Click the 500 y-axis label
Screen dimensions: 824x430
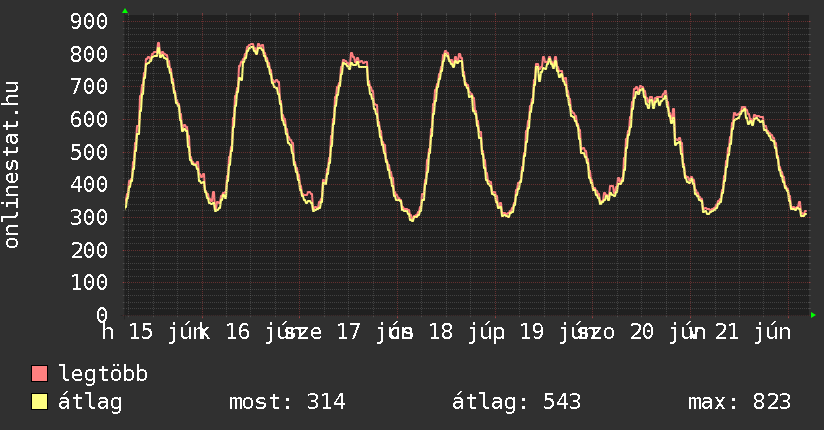pos(89,152)
